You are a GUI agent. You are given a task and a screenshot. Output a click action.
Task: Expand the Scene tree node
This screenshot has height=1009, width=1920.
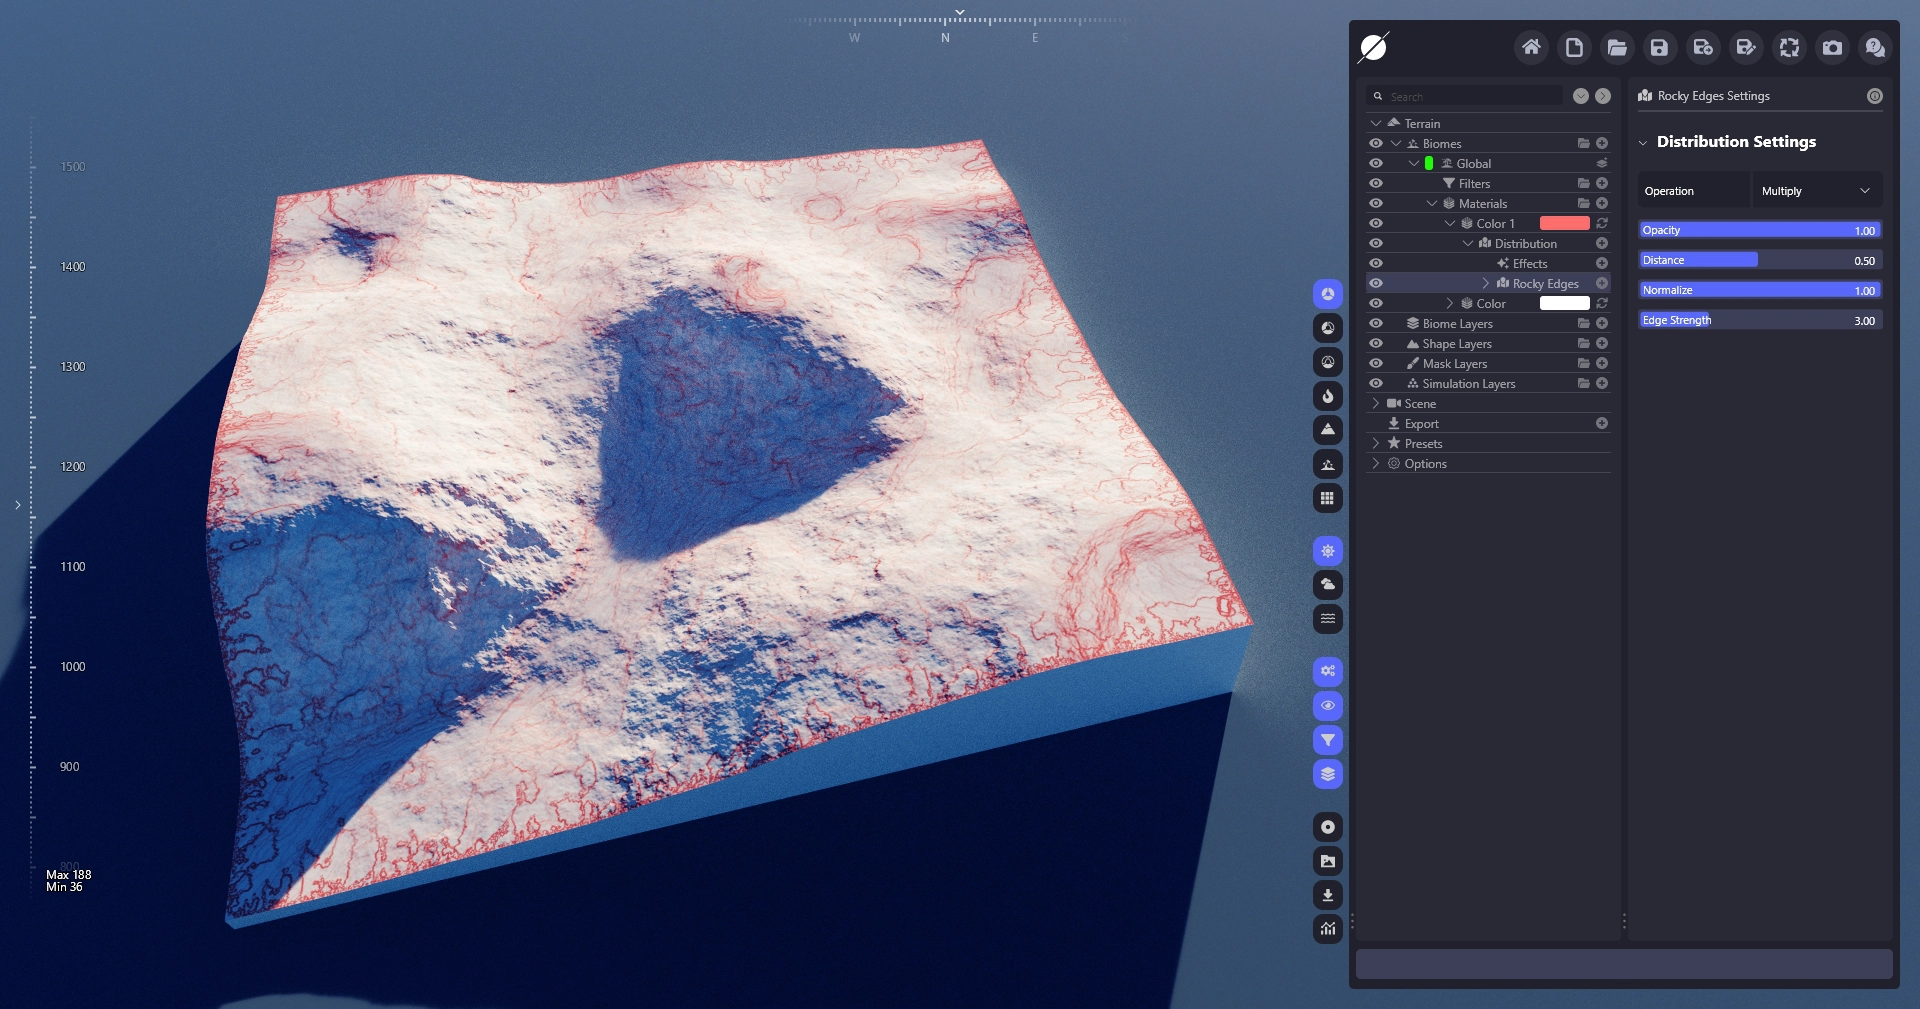[1376, 403]
